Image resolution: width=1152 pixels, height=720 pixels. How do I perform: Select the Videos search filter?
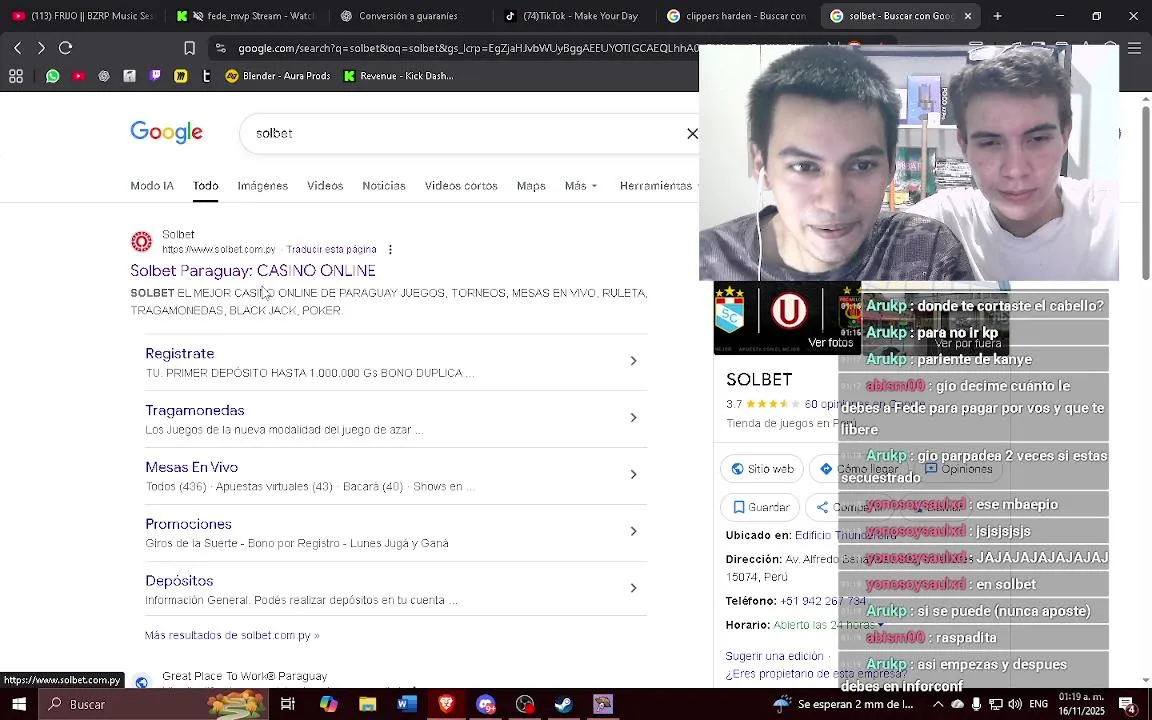325,186
